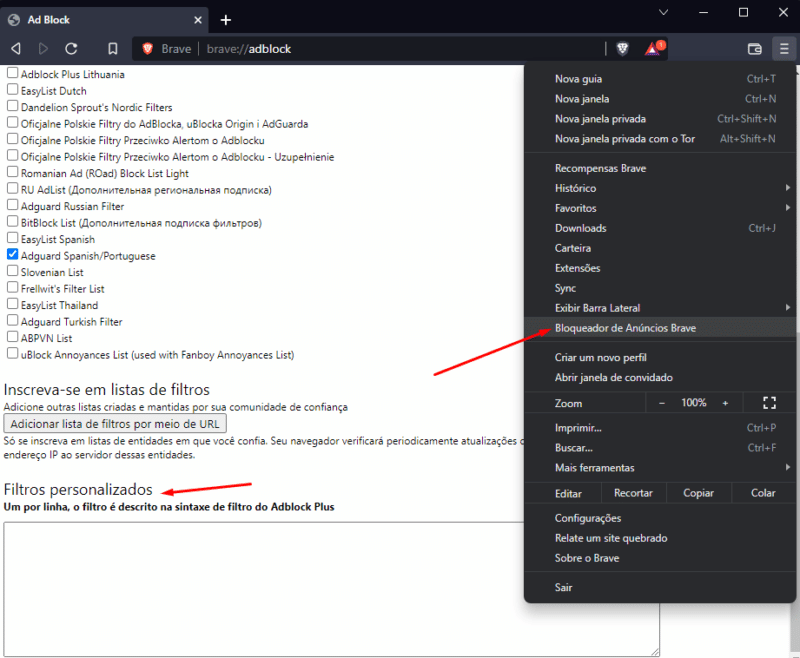Viewport: 800px width, 658px height.
Task: Enable Adblock Plus Lithuania list
Action: (12, 73)
